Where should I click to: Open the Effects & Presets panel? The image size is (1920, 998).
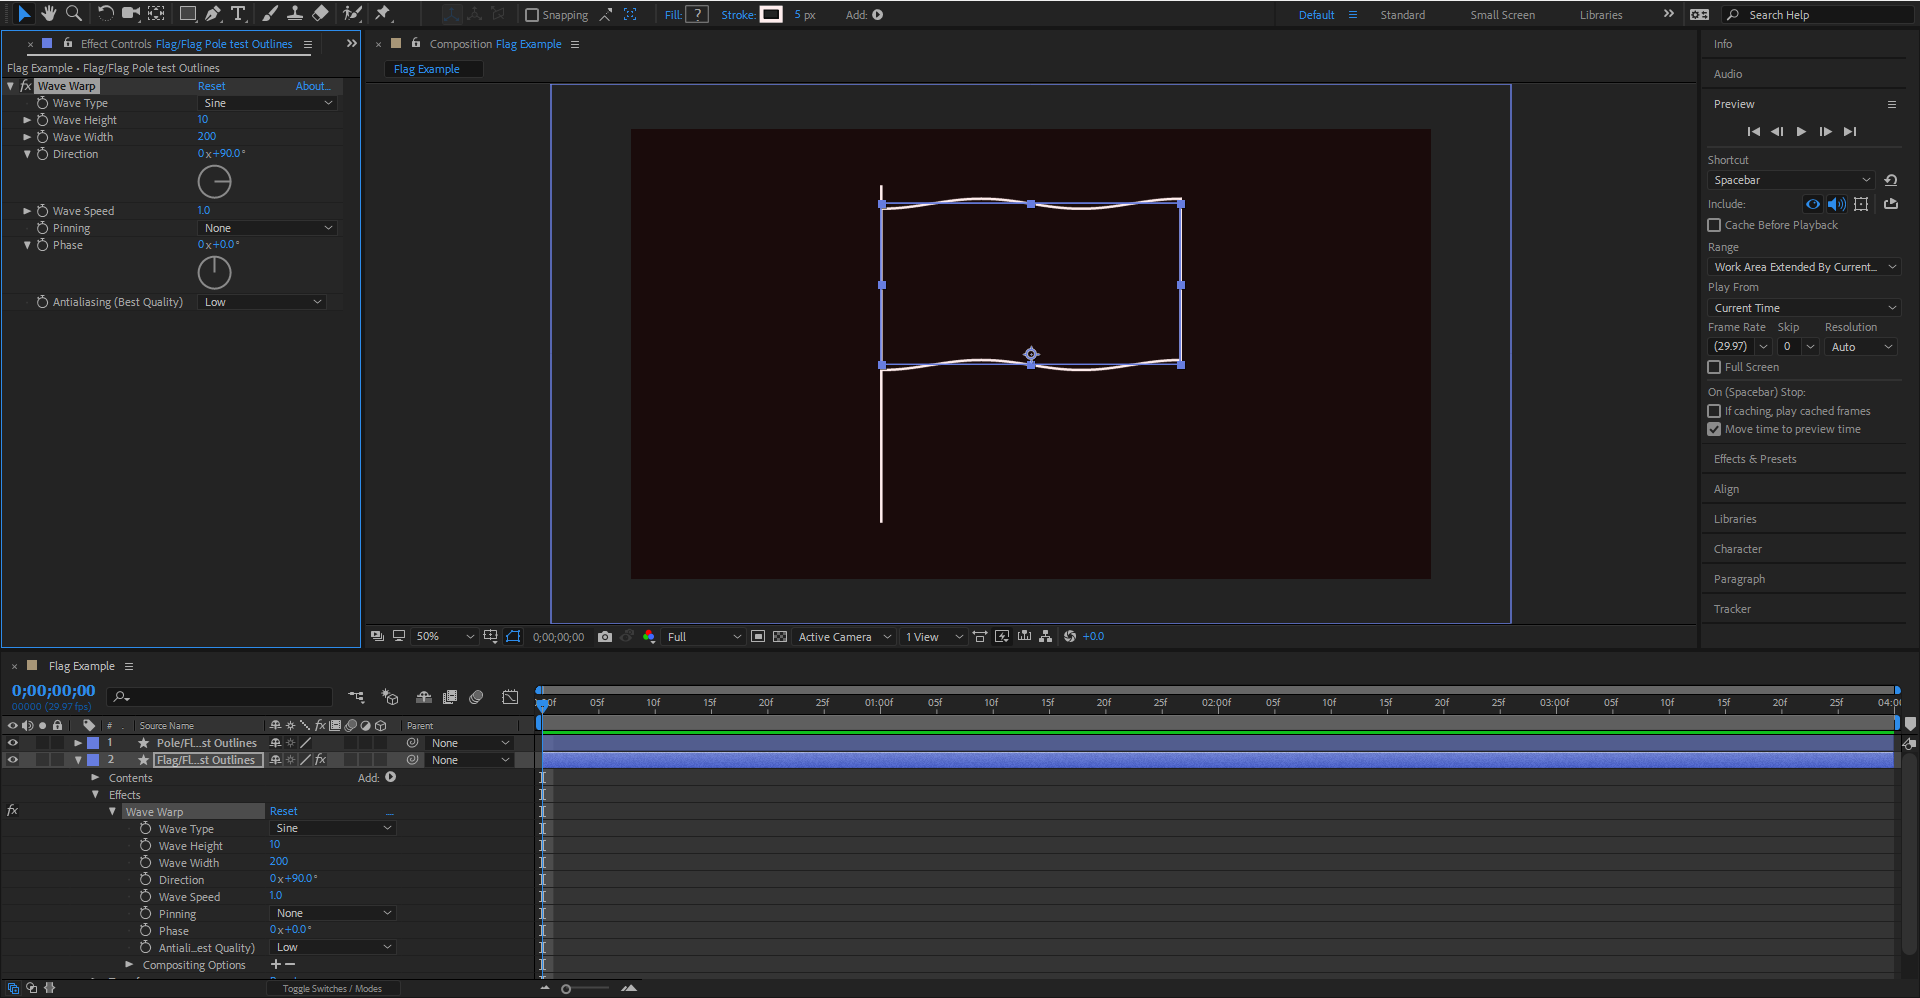pyautogui.click(x=1755, y=459)
